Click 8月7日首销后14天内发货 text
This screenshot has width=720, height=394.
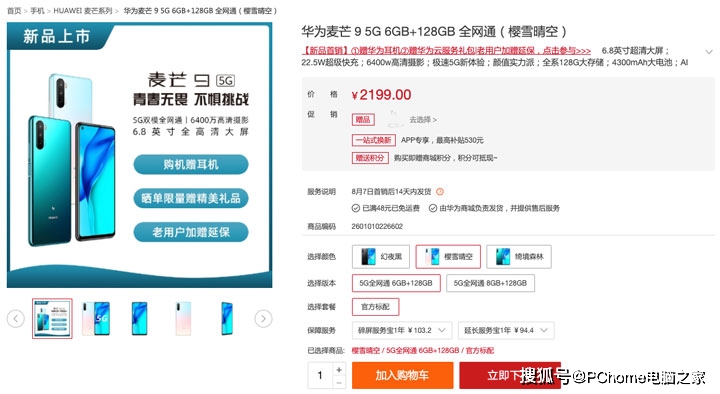(x=391, y=192)
